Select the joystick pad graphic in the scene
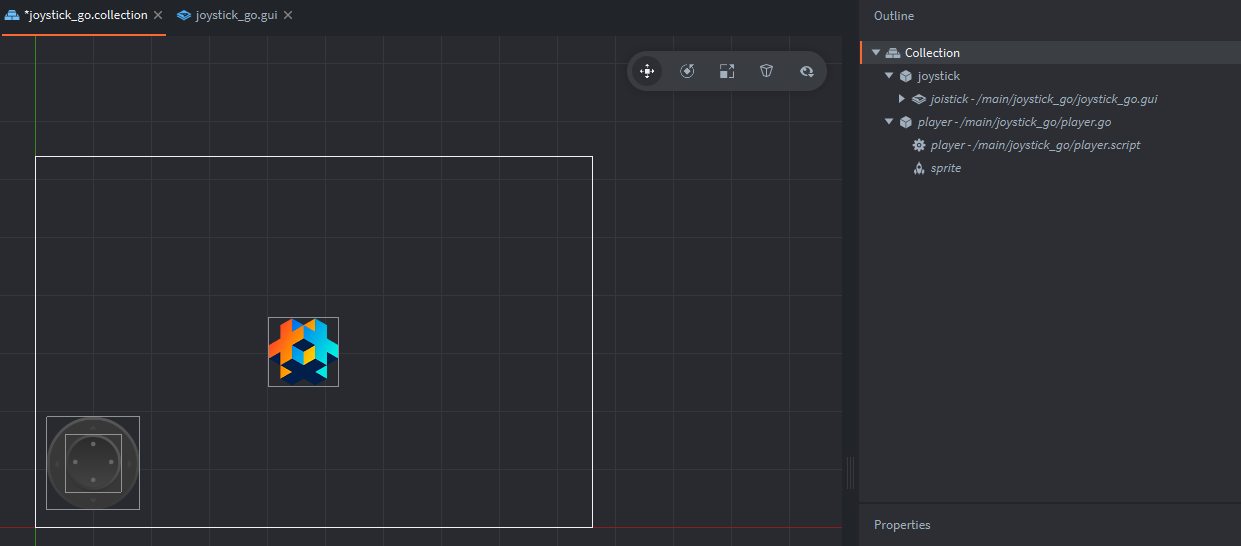1241x546 pixels. [x=93, y=463]
